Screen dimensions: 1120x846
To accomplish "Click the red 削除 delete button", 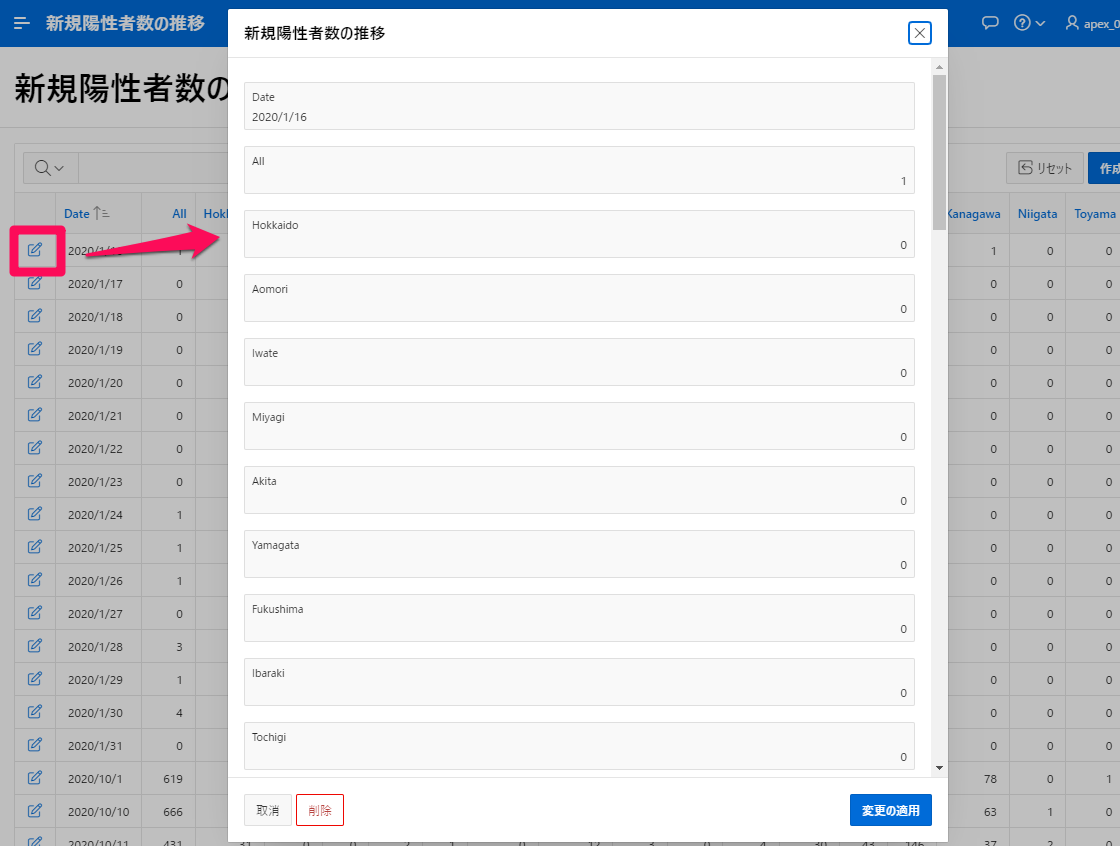I will (x=320, y=810).
